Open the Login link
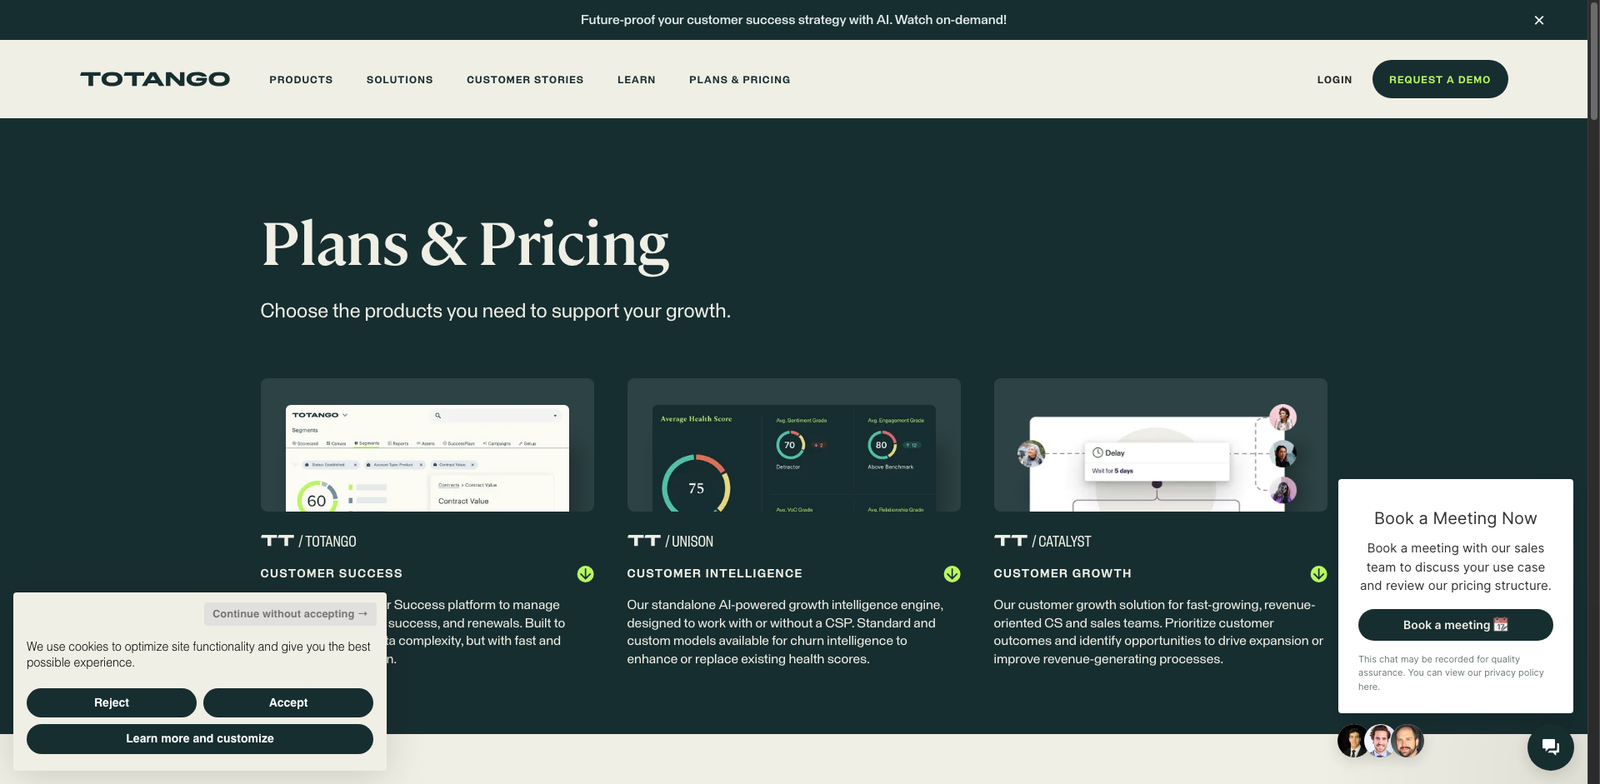 [x=1334, y=80]
